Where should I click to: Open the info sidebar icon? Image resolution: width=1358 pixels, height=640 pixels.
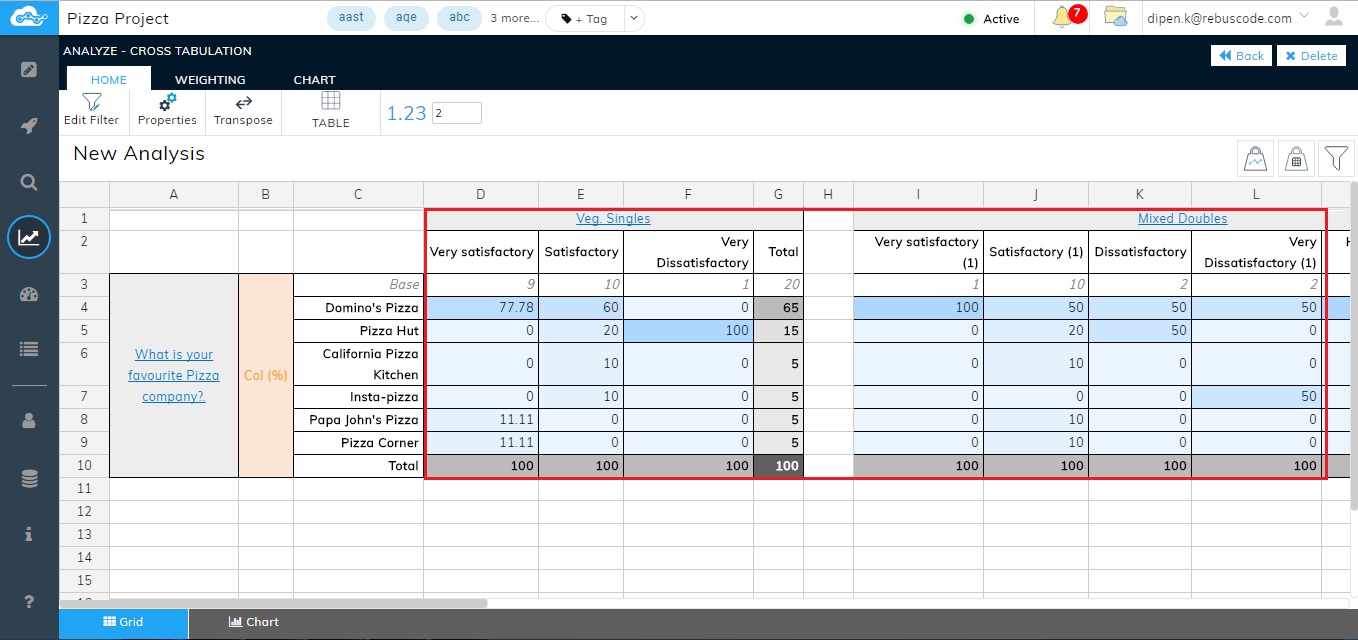[x=29, y=535]
